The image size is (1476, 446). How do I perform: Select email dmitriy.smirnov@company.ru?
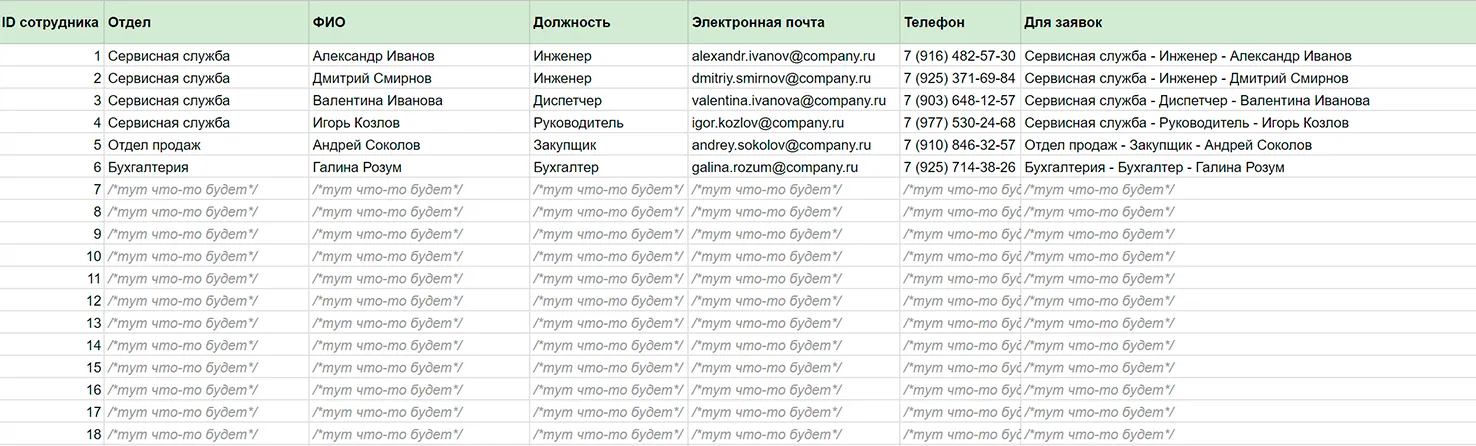(794, 78)
